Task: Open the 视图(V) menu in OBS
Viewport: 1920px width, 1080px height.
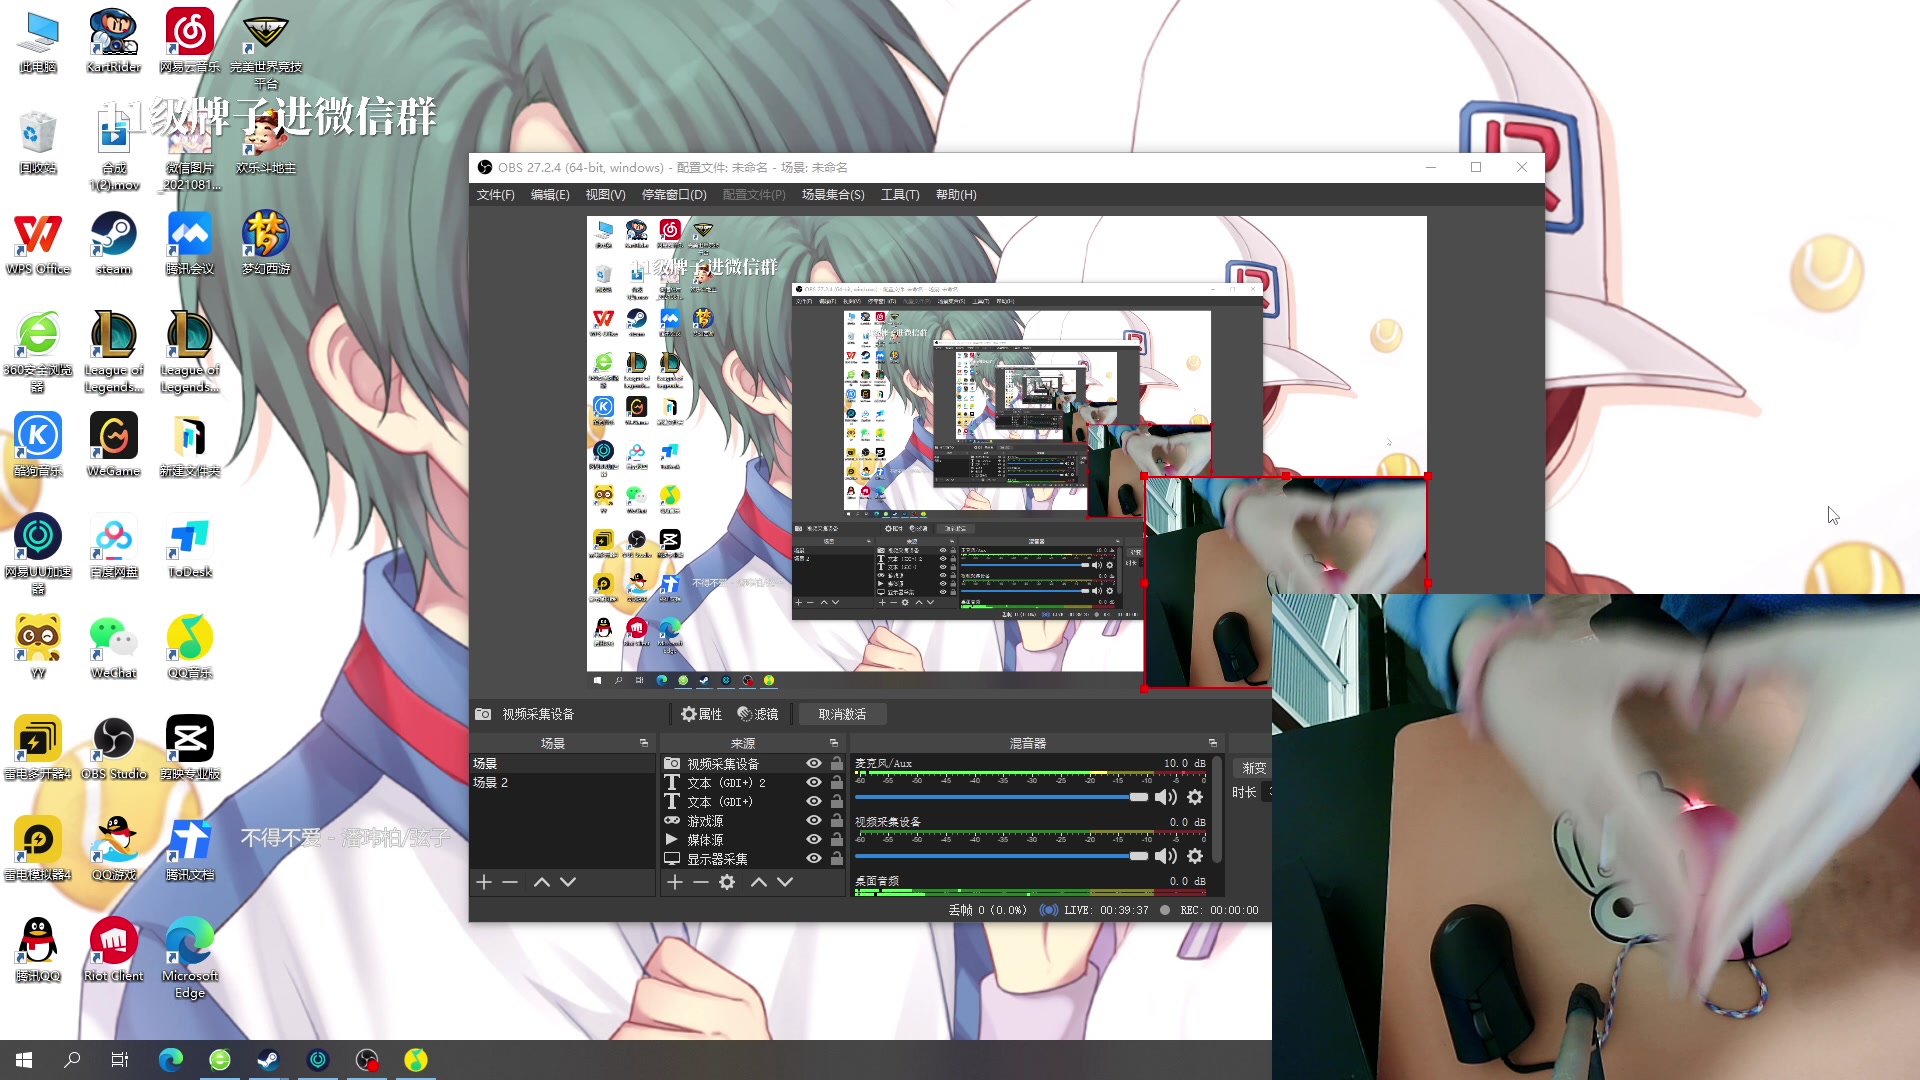Action: 605,195
